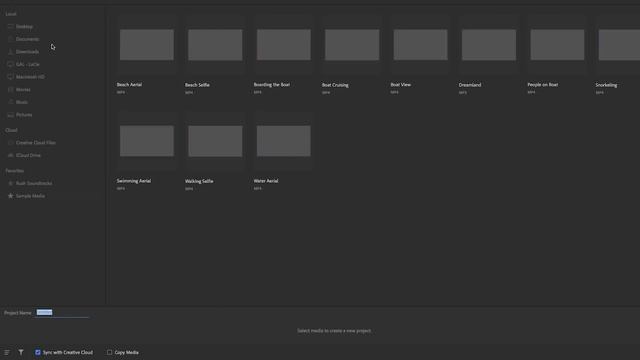Image resolution: width=640 pixels, height=360 pixels.
Task: Select the Snorkeling clip thumbnail
Action: [619, 44]
